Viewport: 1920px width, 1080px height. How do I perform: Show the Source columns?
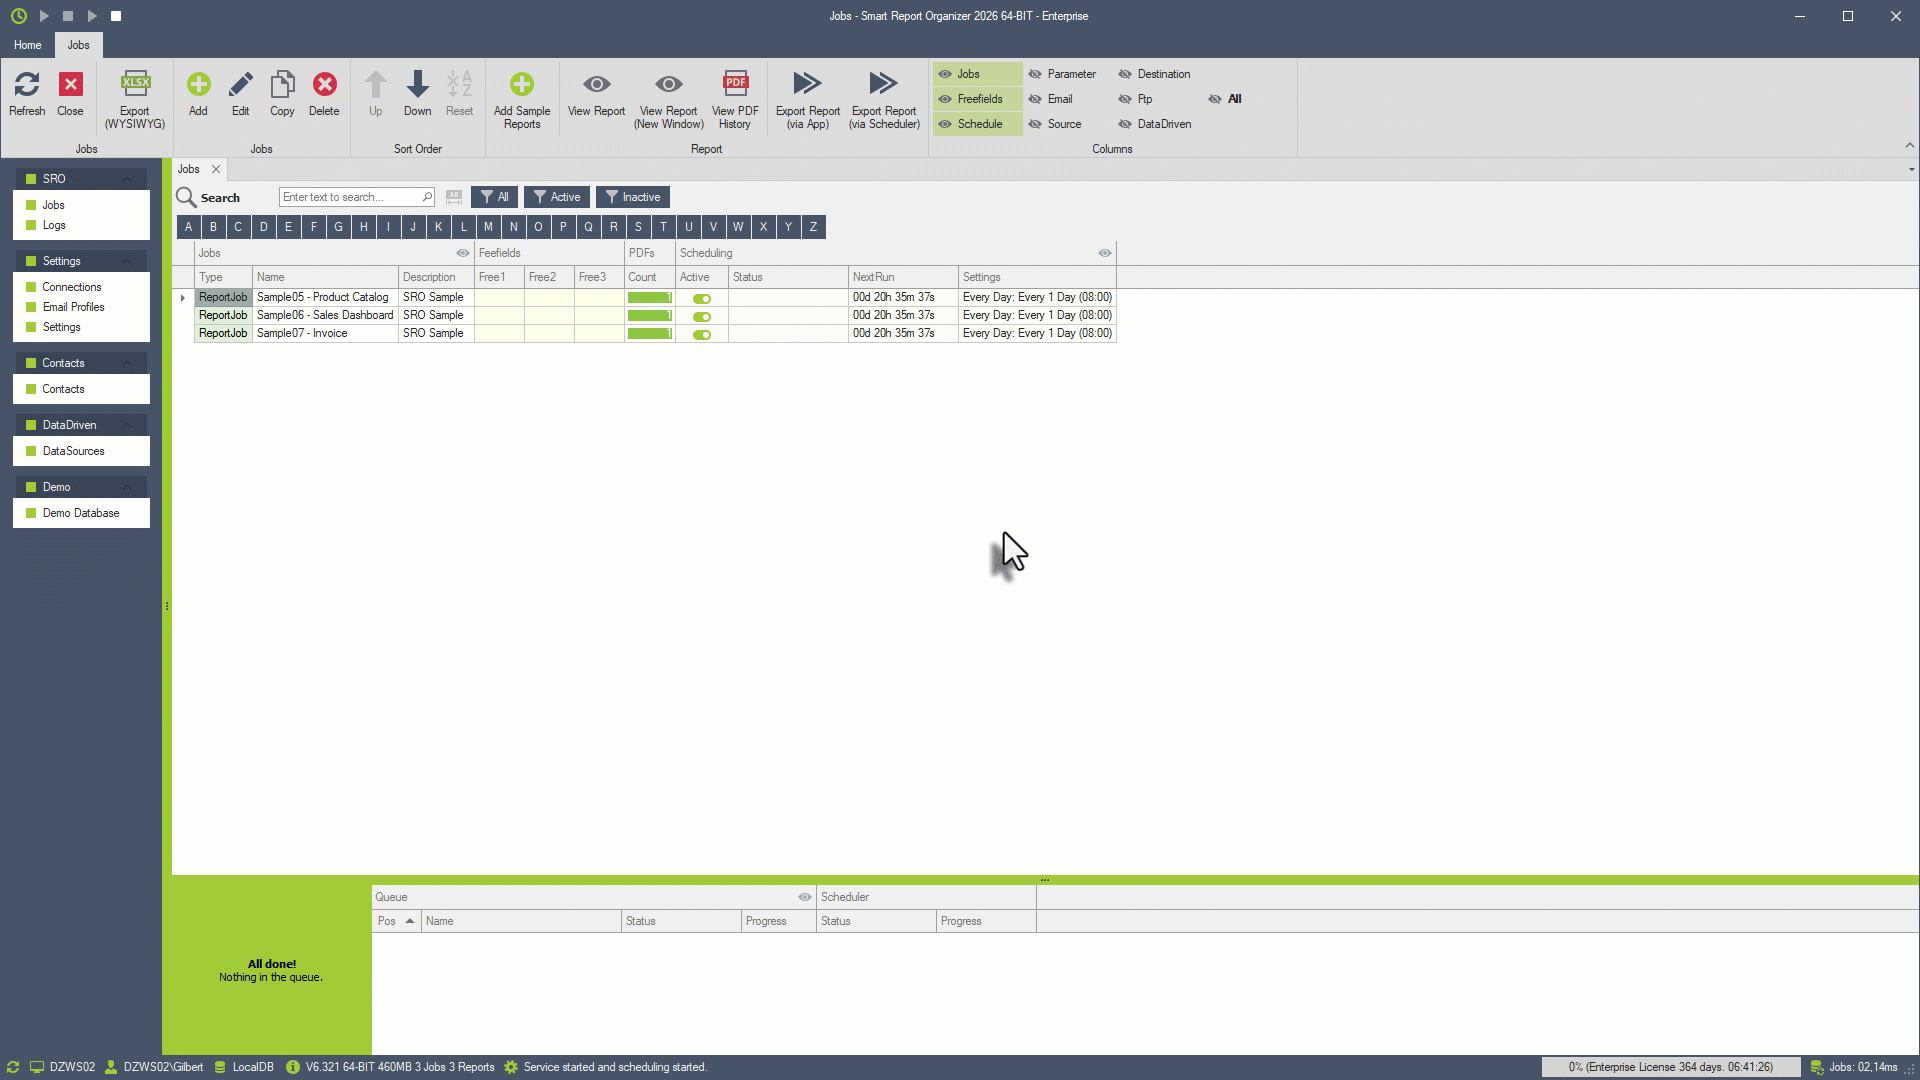[x=1055, y=124]
